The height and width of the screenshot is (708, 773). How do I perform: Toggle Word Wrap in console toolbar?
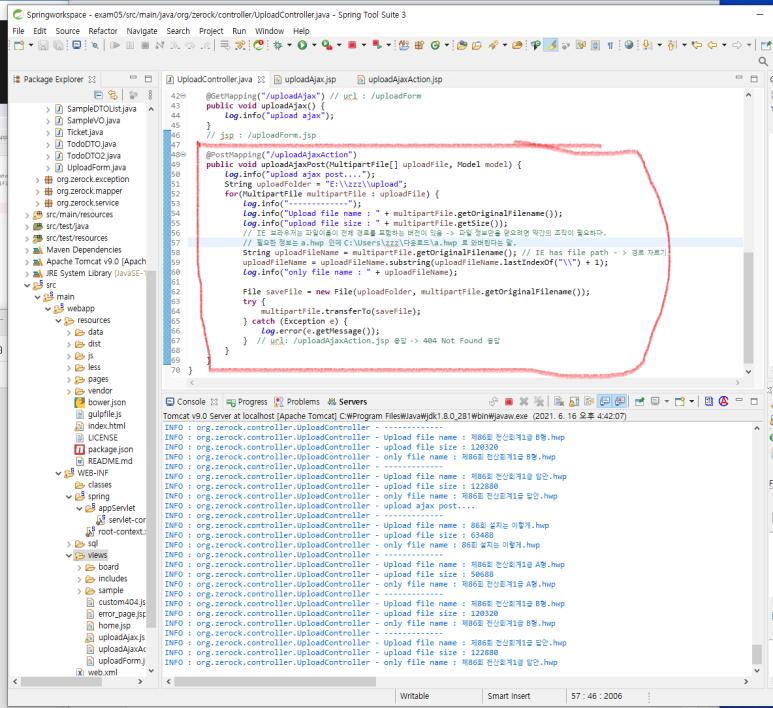(x=589, y=402)
